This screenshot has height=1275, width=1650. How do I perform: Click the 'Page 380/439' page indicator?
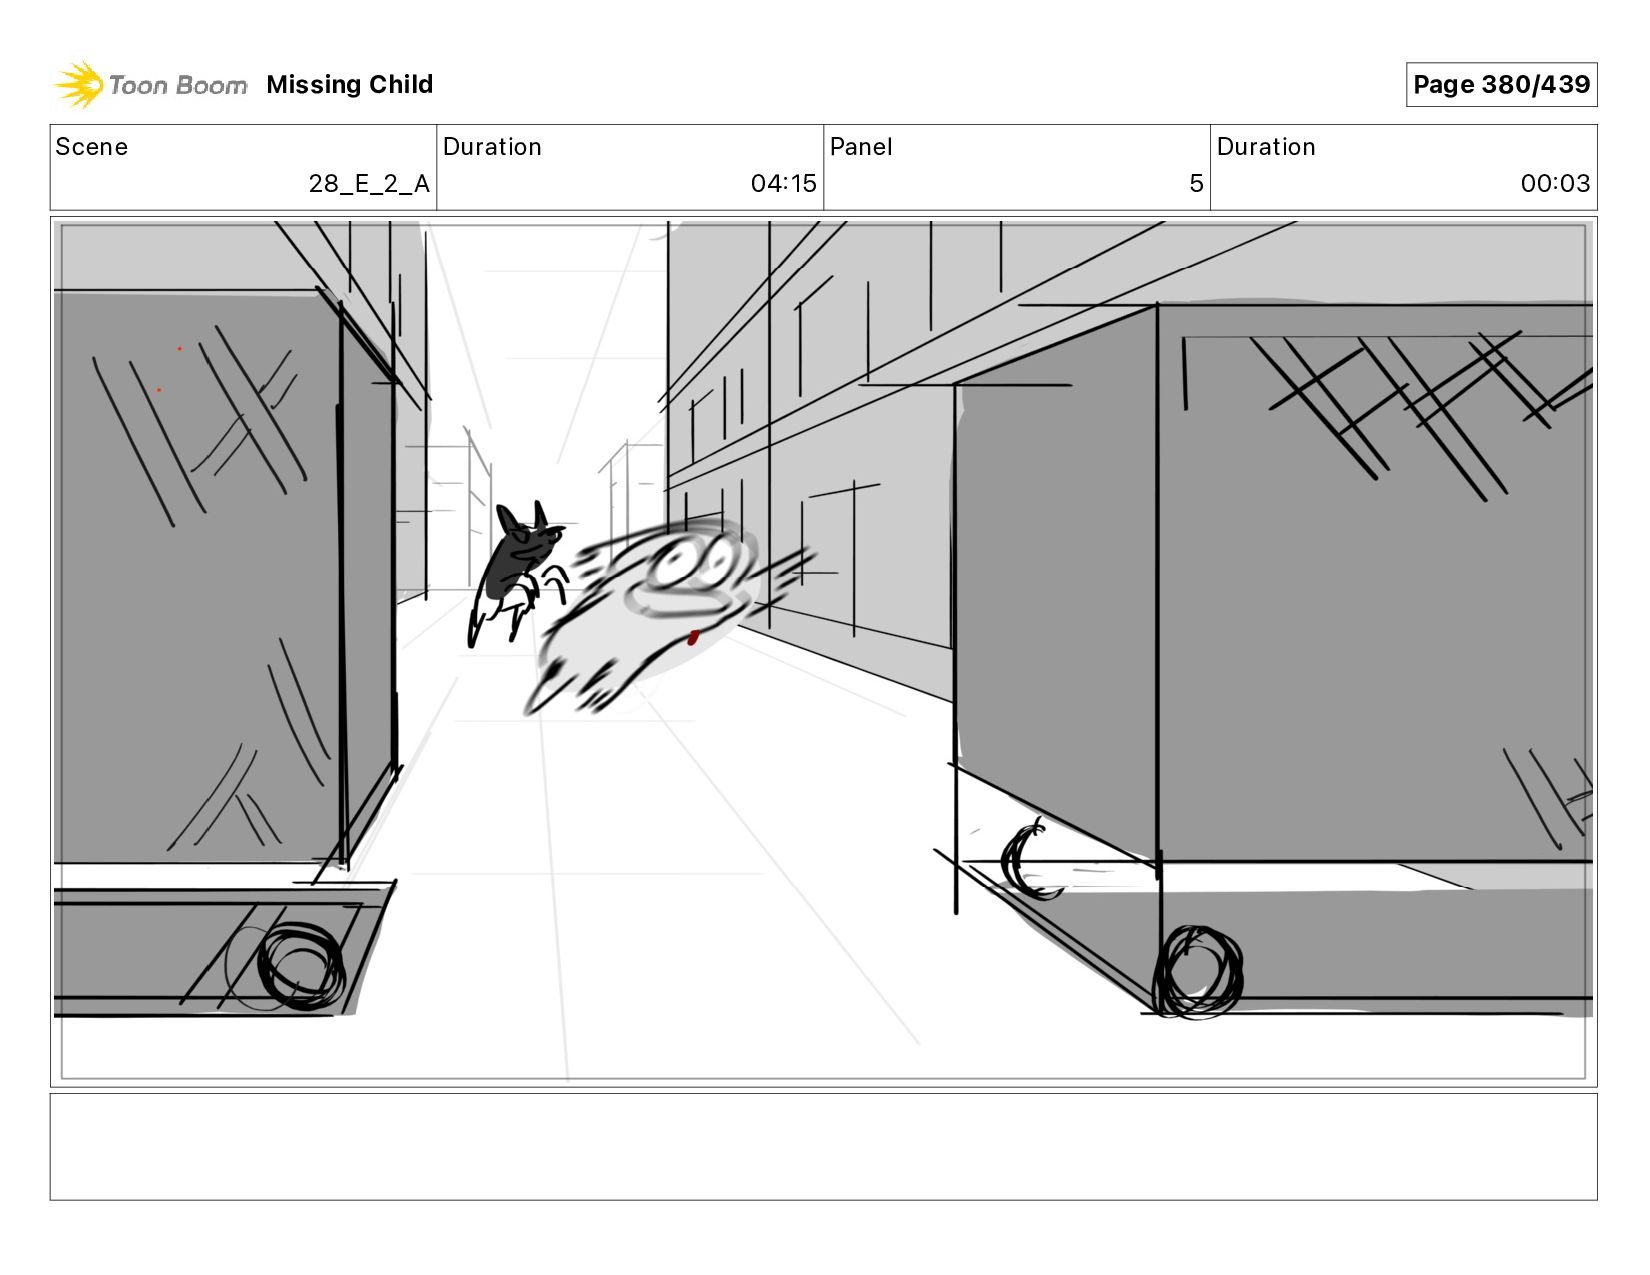tap(1501, 85)
